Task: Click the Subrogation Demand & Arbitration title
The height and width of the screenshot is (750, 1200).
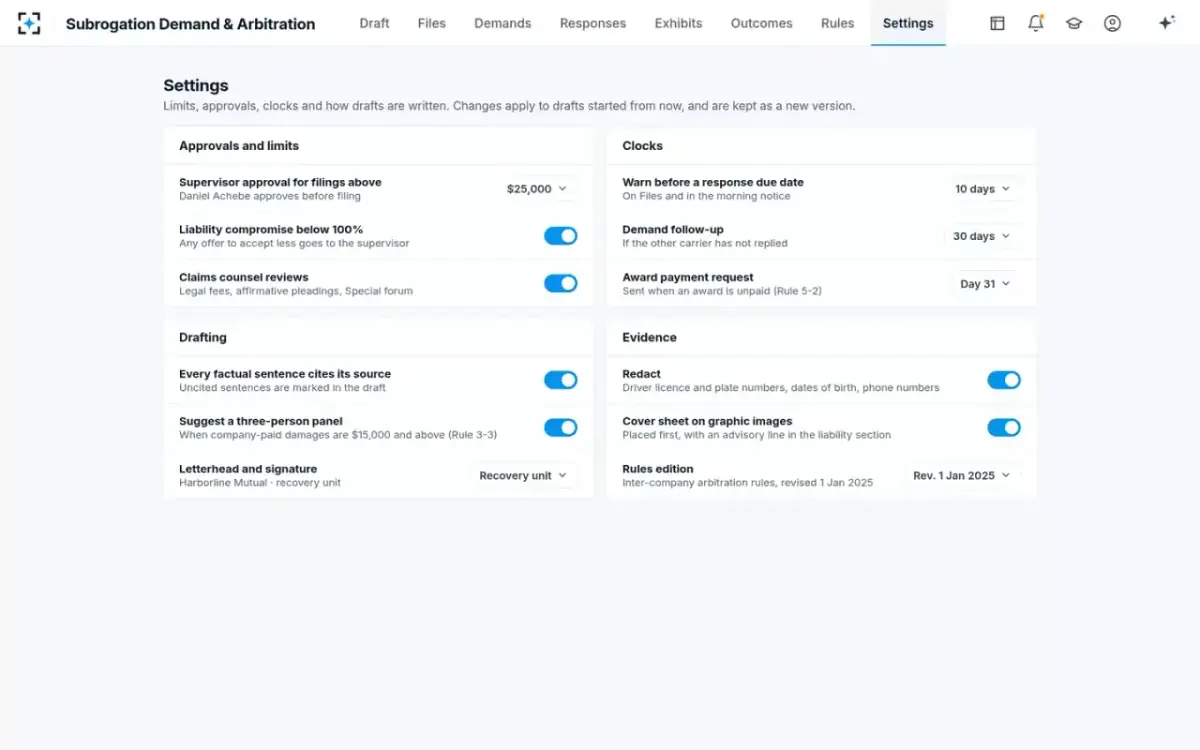Action: pos(190,24)
